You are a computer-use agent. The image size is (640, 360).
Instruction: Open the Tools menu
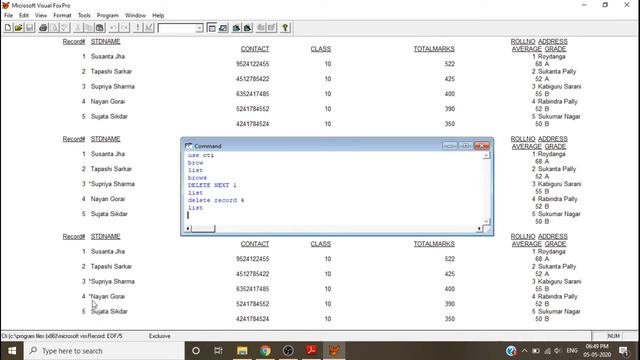(84, 16)
